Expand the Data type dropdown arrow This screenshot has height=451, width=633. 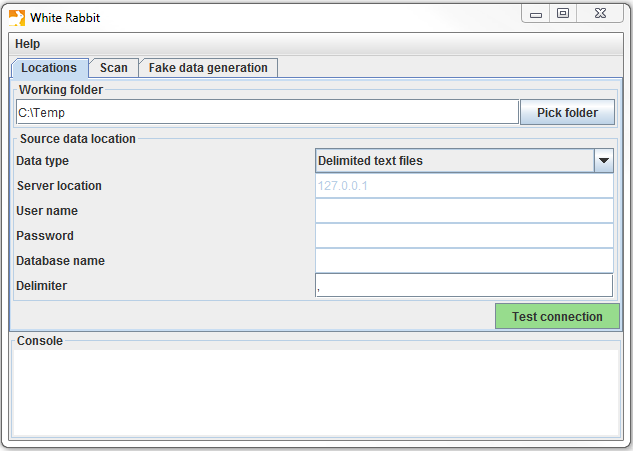tap(603, 161)
